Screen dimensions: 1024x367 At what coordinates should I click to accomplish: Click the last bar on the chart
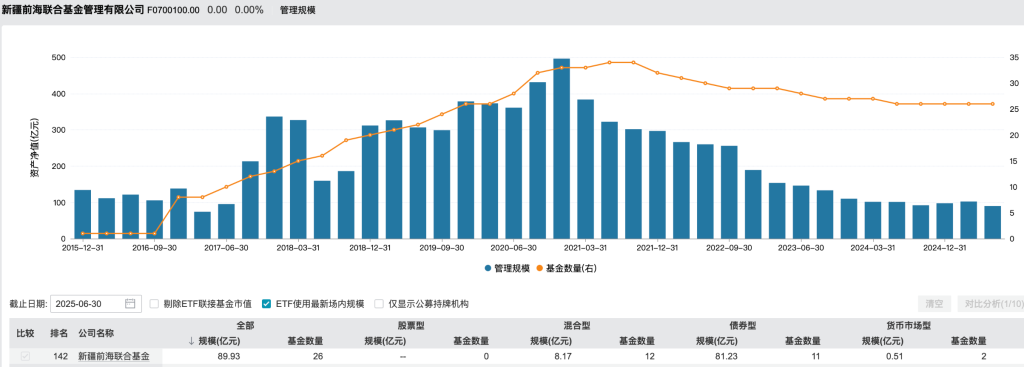993,223
